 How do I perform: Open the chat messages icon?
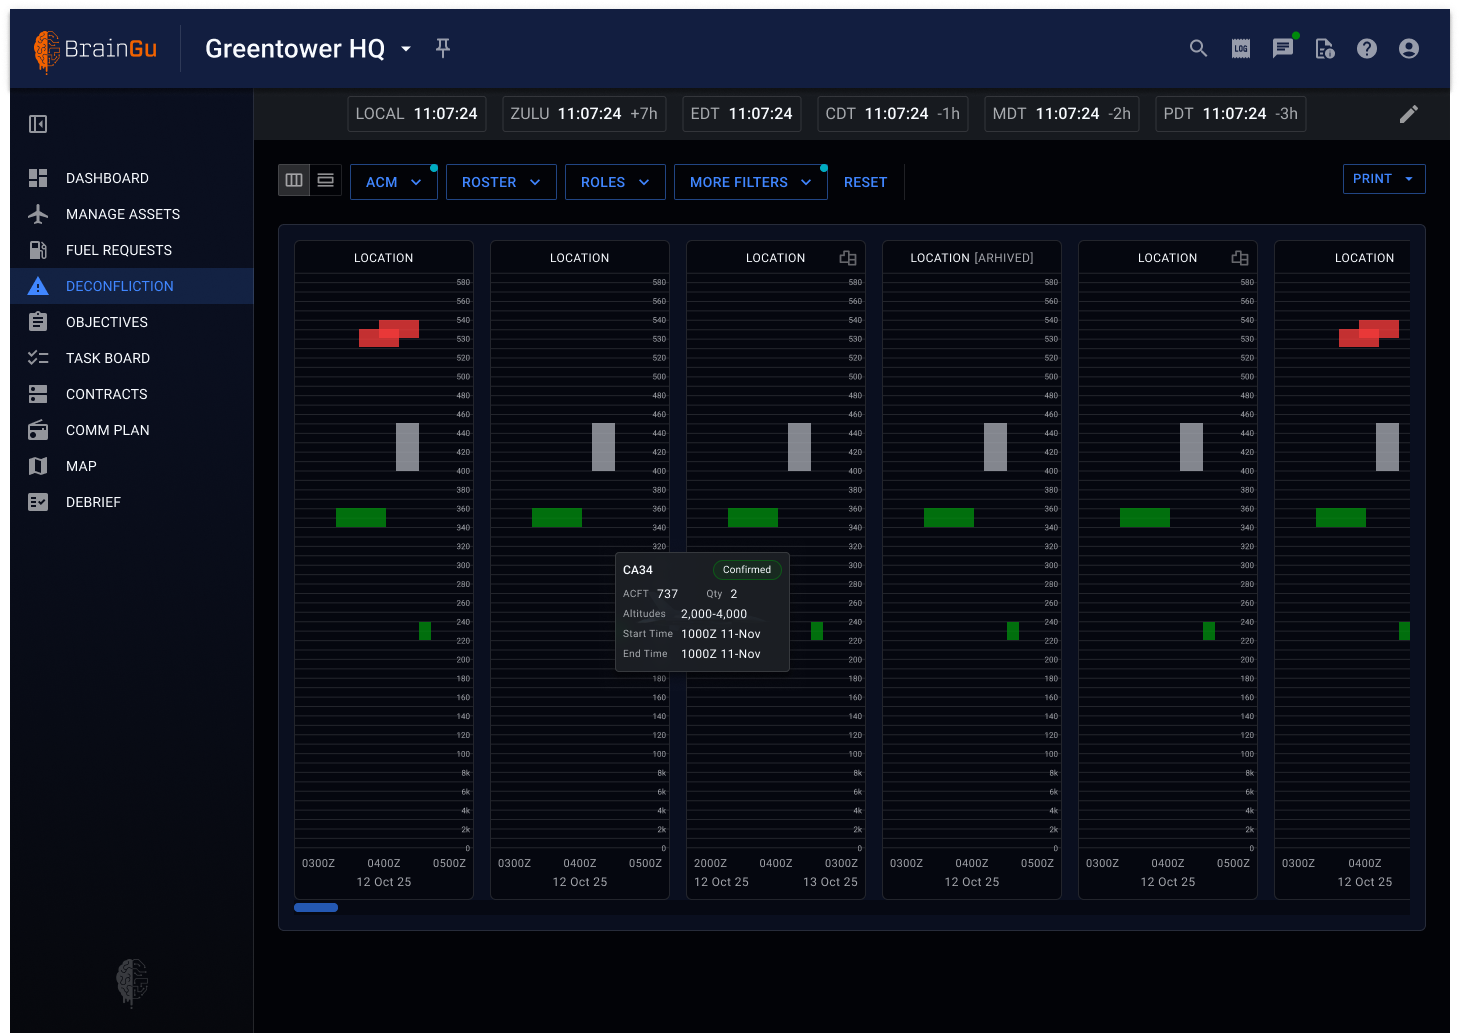coord(1283,48)
